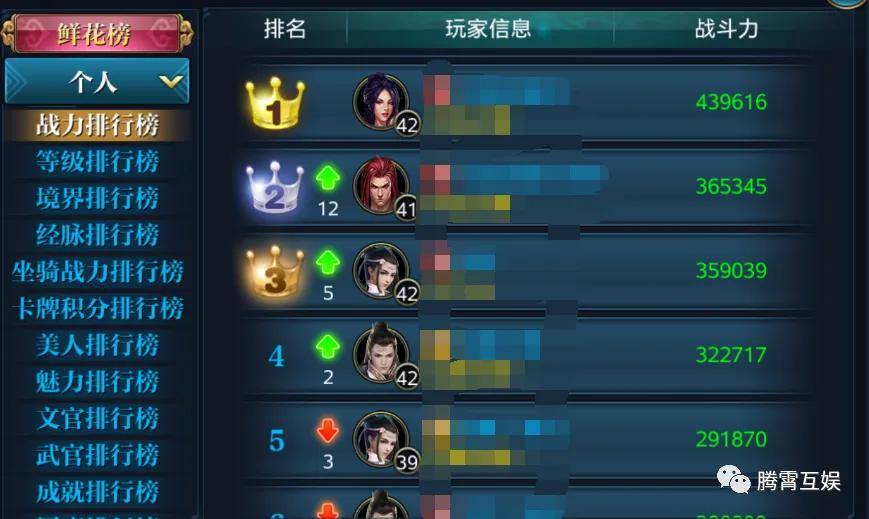Select the 战力排行榜 tab
The width and height of the screenshot is (869, 519).
(x=97, y=124)
